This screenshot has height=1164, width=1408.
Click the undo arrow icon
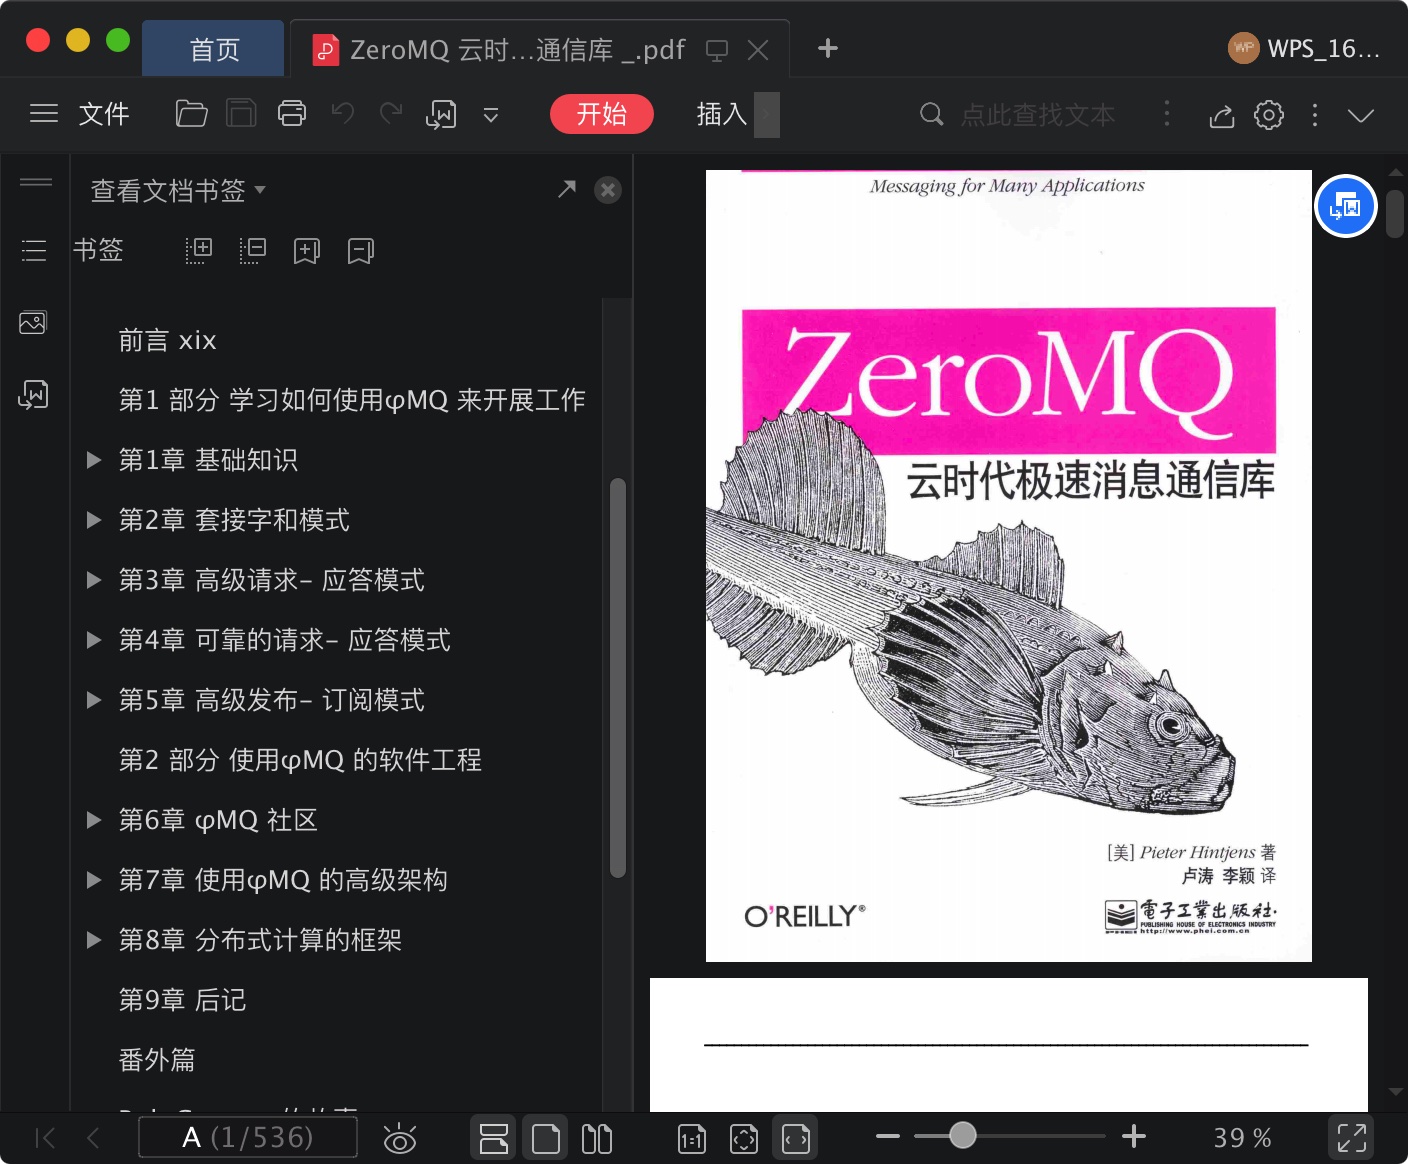coord(343,114)
